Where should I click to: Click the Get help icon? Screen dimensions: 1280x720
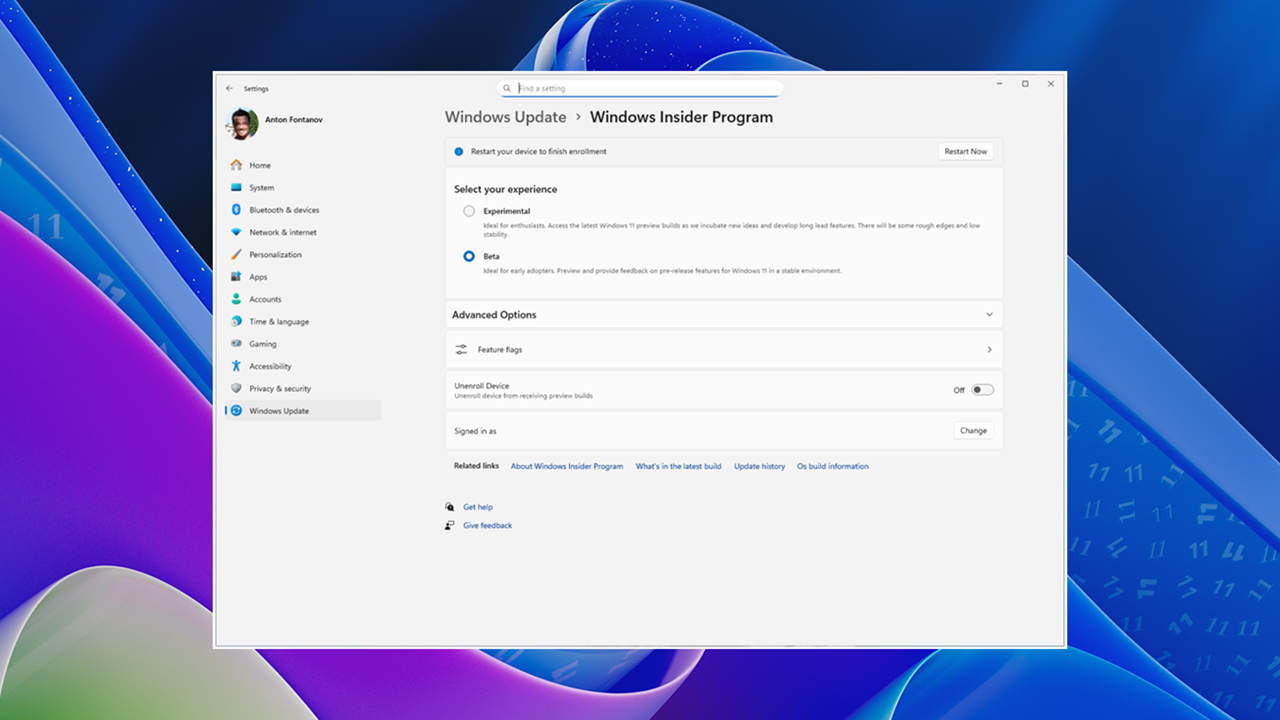(450, 507)
